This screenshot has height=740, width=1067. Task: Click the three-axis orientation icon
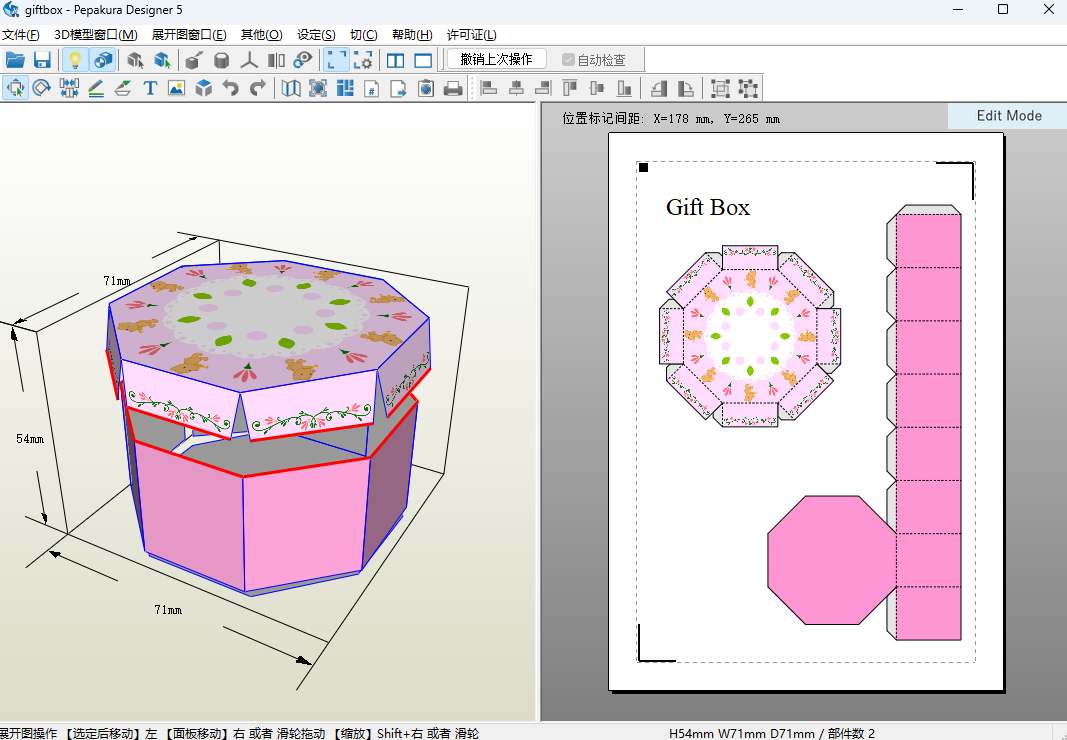pos(249,60)
